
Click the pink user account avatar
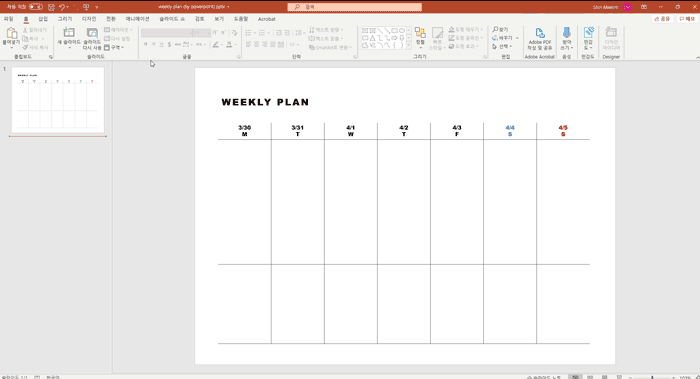click(x=627, y=7)
